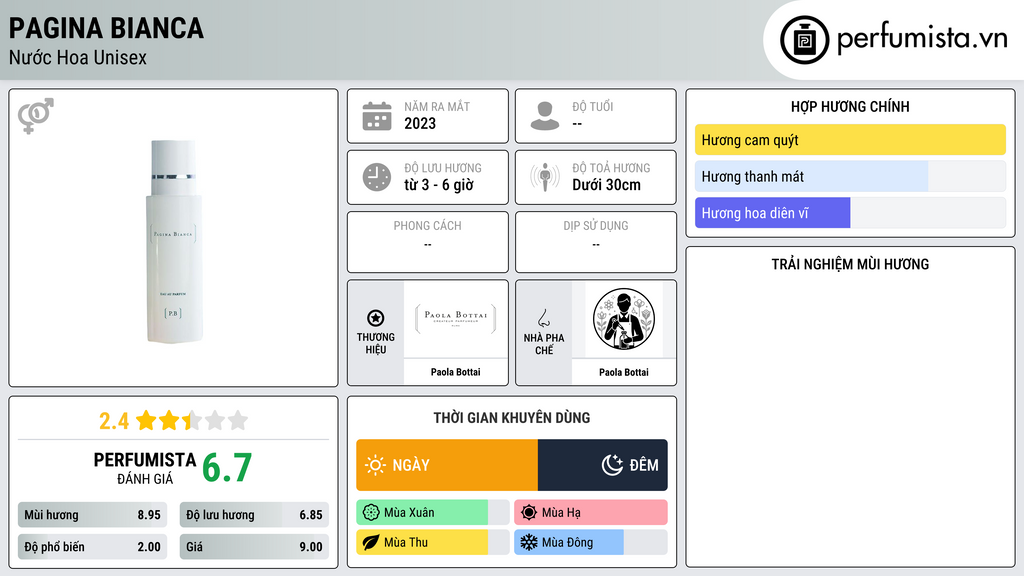Viewport: 1024px width, 576px height.
Task: Open the perfumer illustration thumbnail
Action: pyautogui.click(x=624, y=319)
